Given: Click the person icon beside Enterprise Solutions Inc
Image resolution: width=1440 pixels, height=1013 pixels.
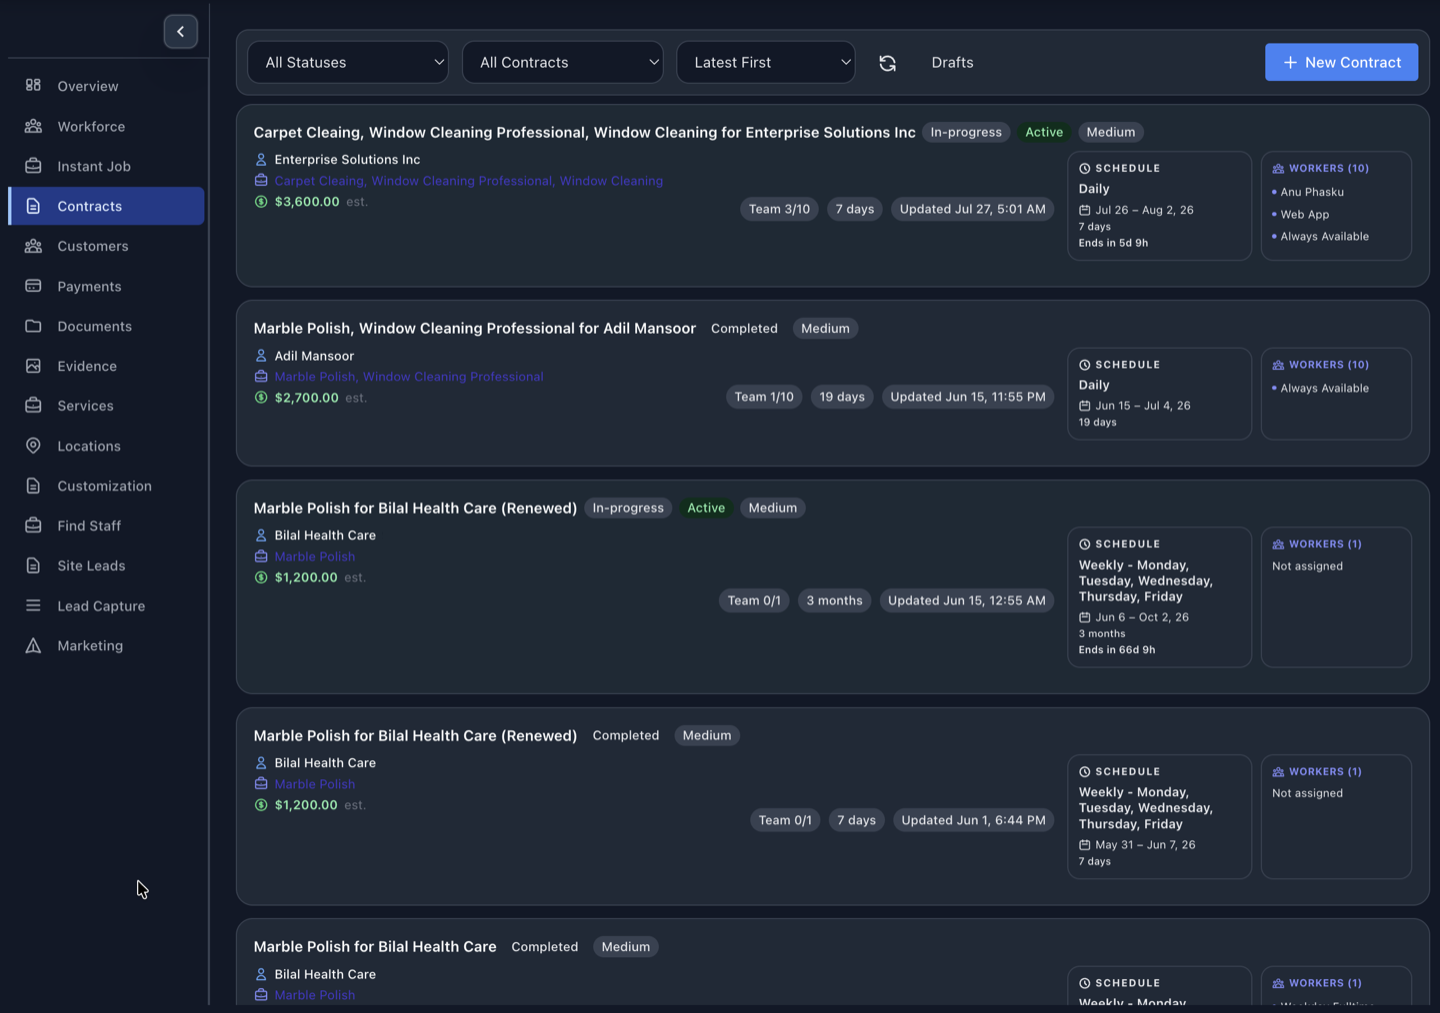Looking at the screenshot, I should point(261,160).
